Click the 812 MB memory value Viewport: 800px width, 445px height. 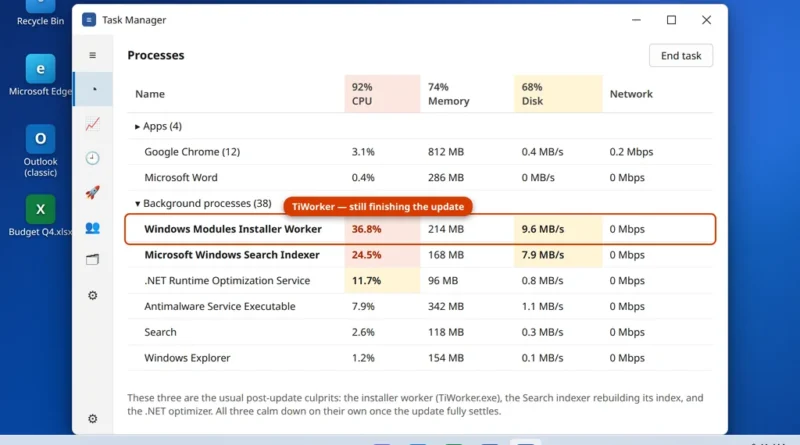tap(446, 152)
